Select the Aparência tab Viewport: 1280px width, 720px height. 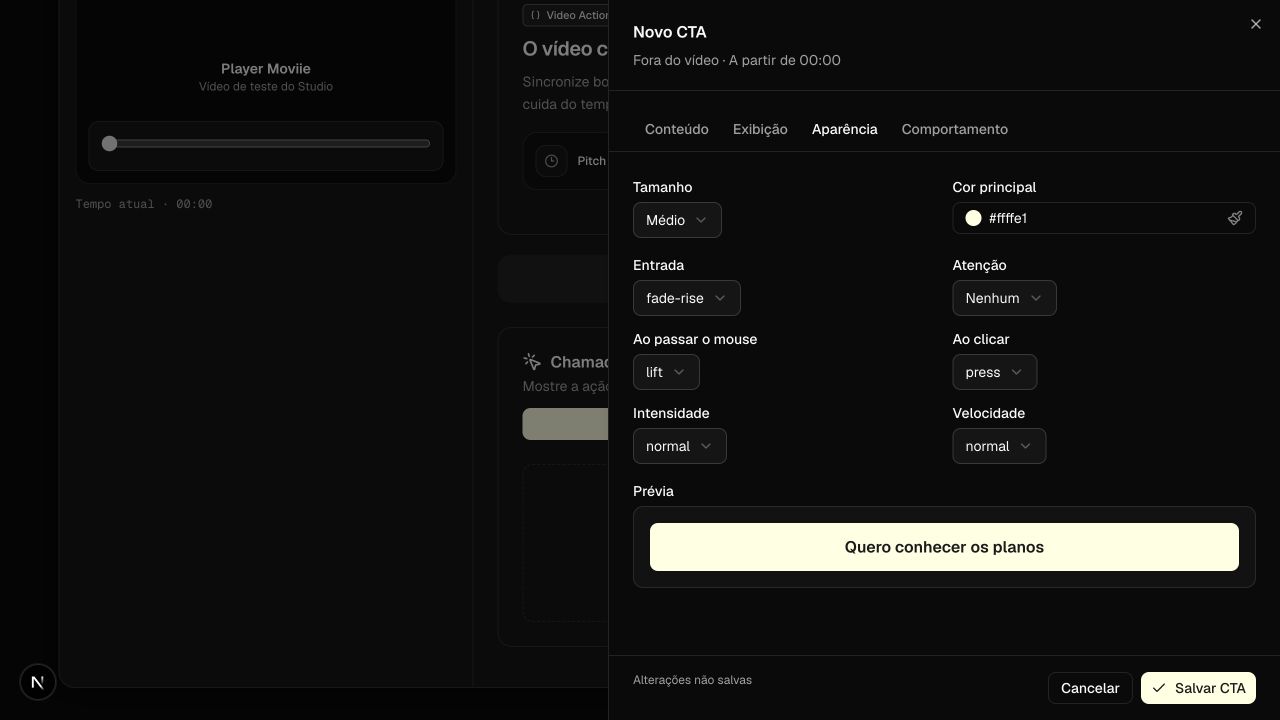[x=845, y=129]
